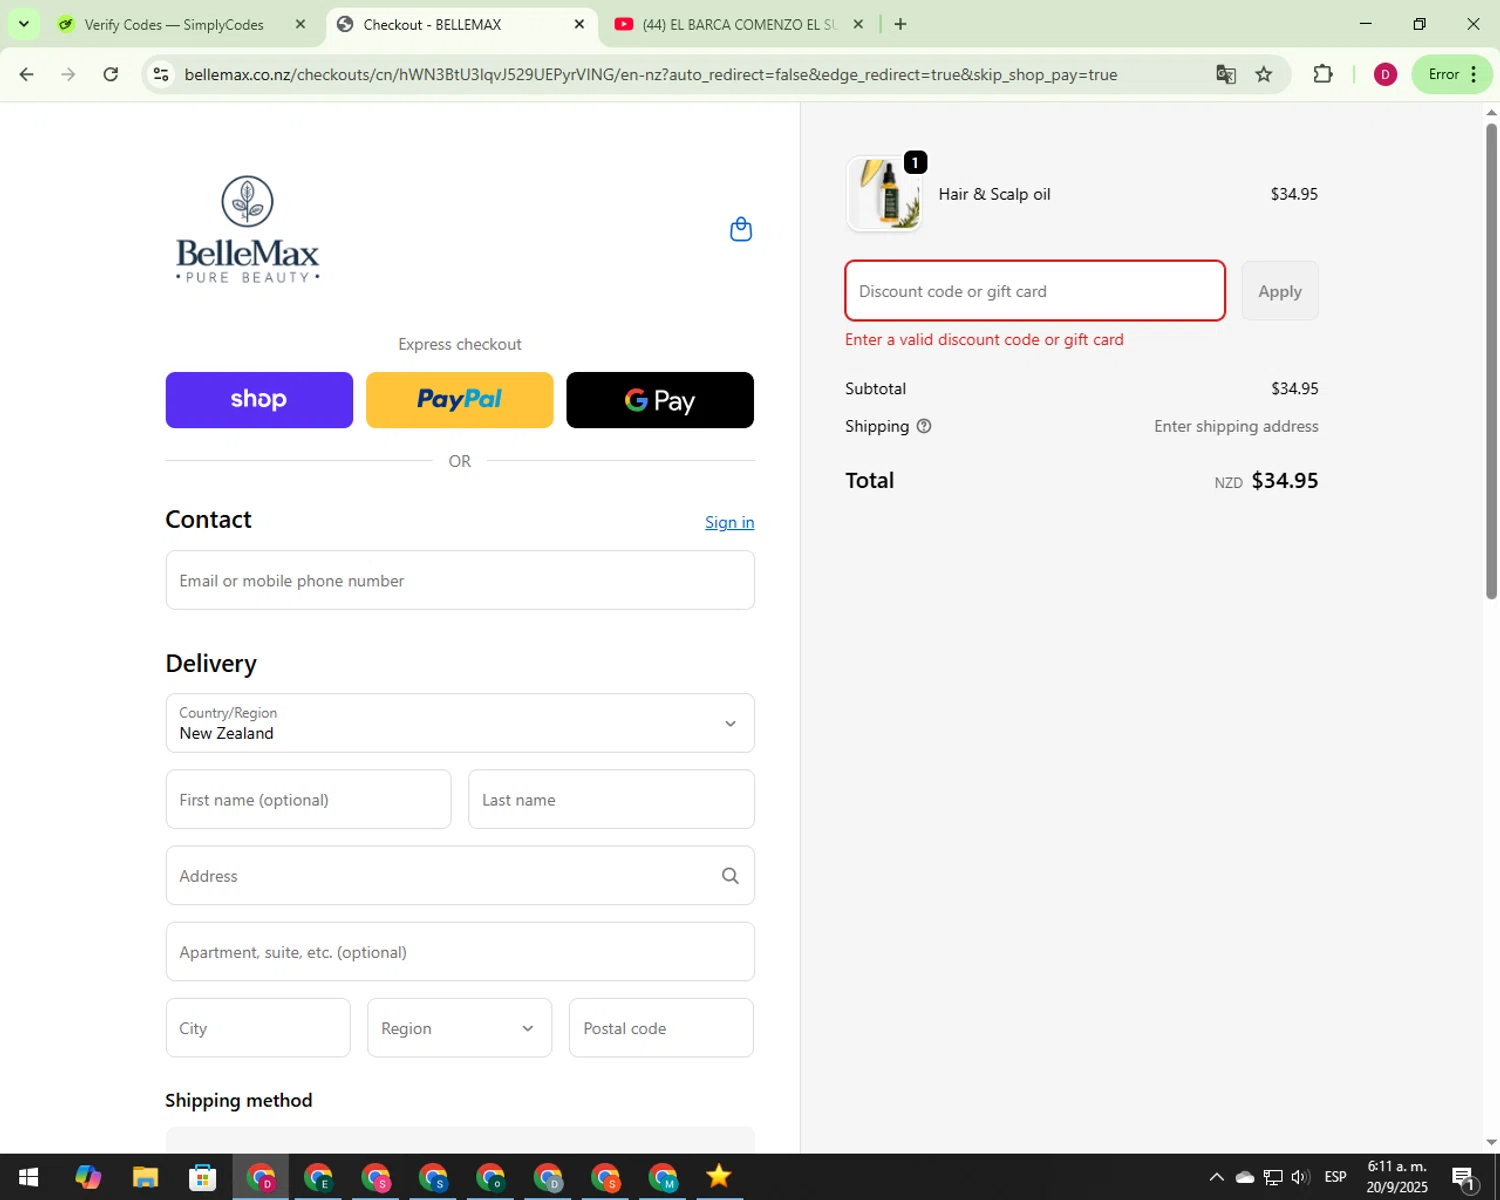Open Microsoft Store from the taskbar
The height and width of the screenshot is (1200, 1500).
(203, 1177)
